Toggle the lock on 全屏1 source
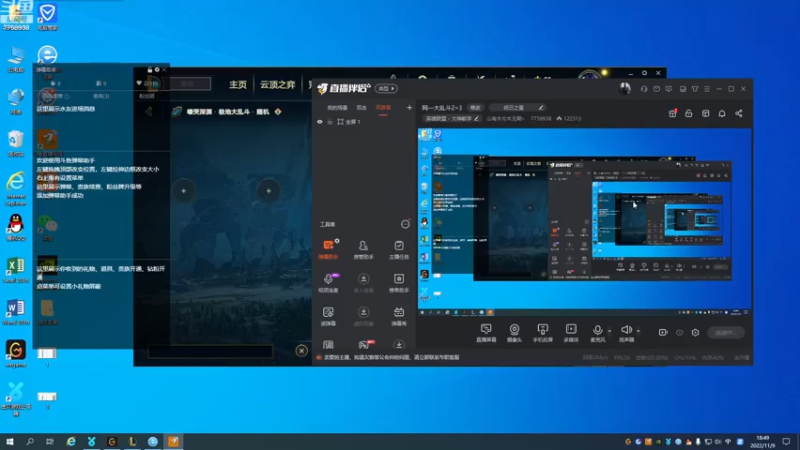Screen dimensions: 800x450 click(330, 122)
